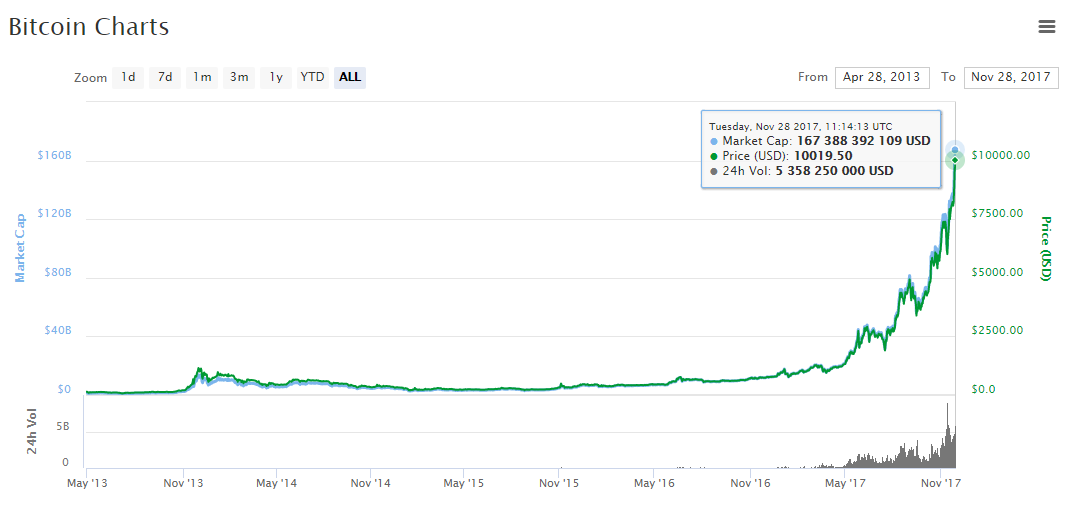
Task: Click the green price data point marker
Action: click(x=955, y=161)
